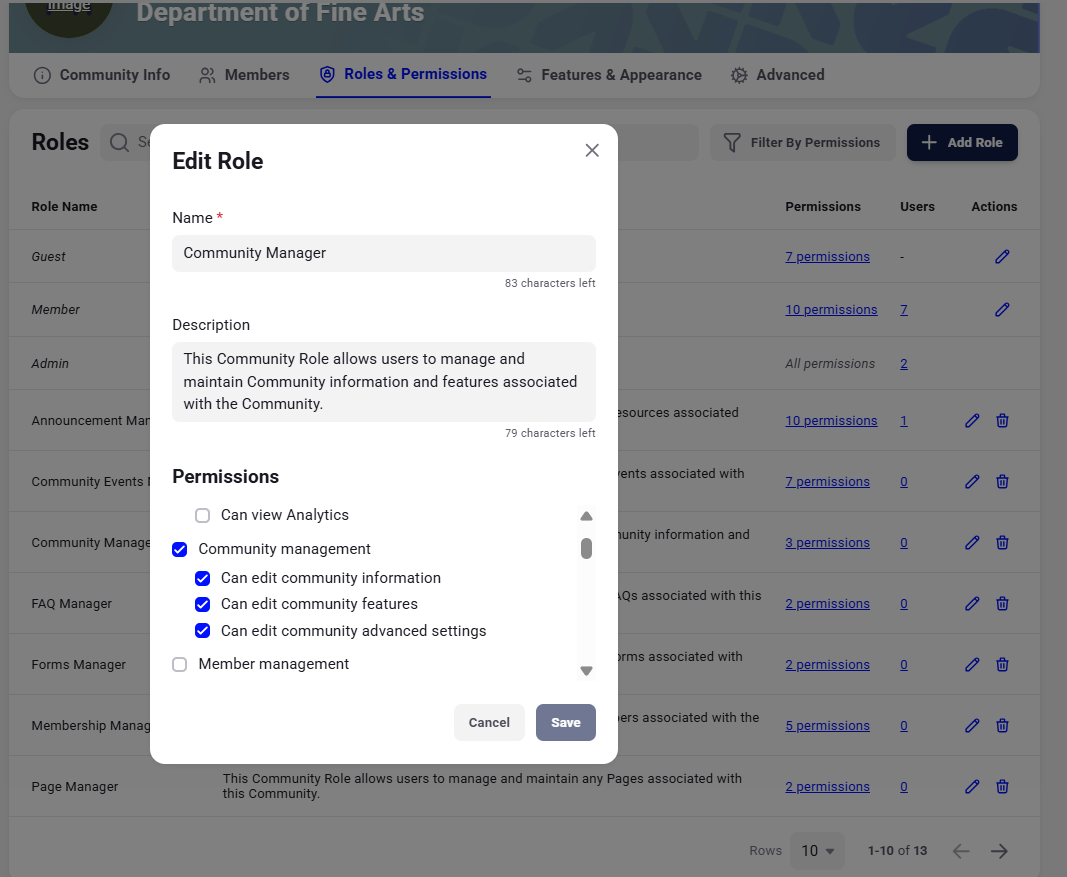
Task: Open the Filter By Permissions filter
Action: 802,142
